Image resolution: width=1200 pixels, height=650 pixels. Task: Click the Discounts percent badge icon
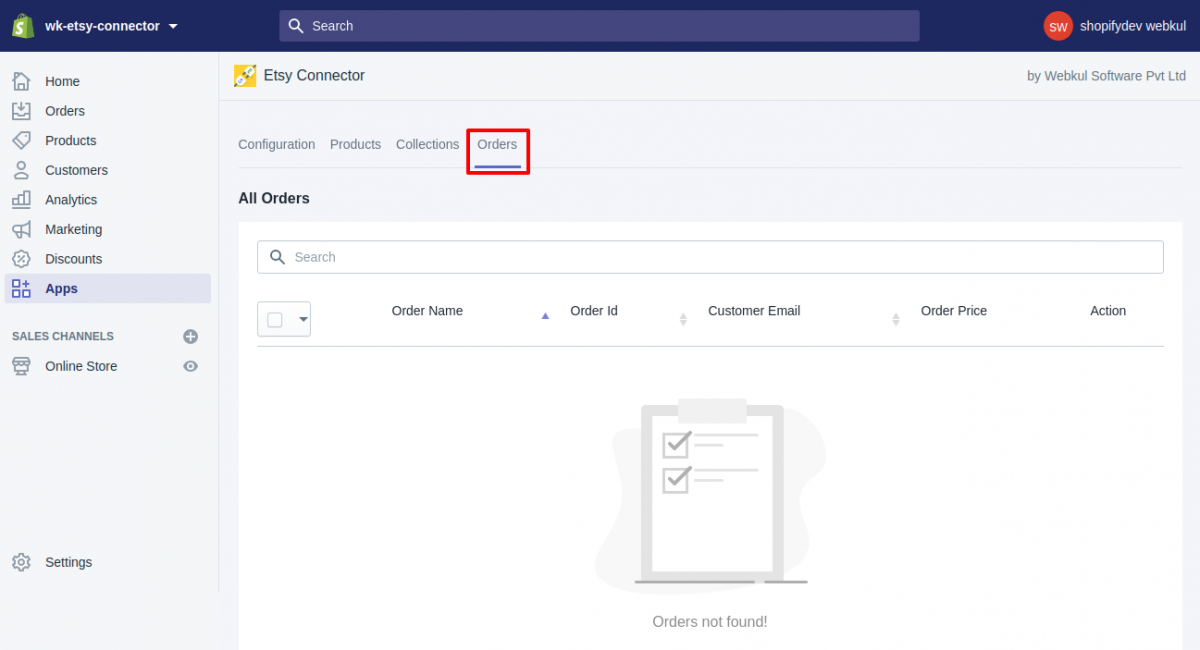pyautogui.click(x=21, y=258)
